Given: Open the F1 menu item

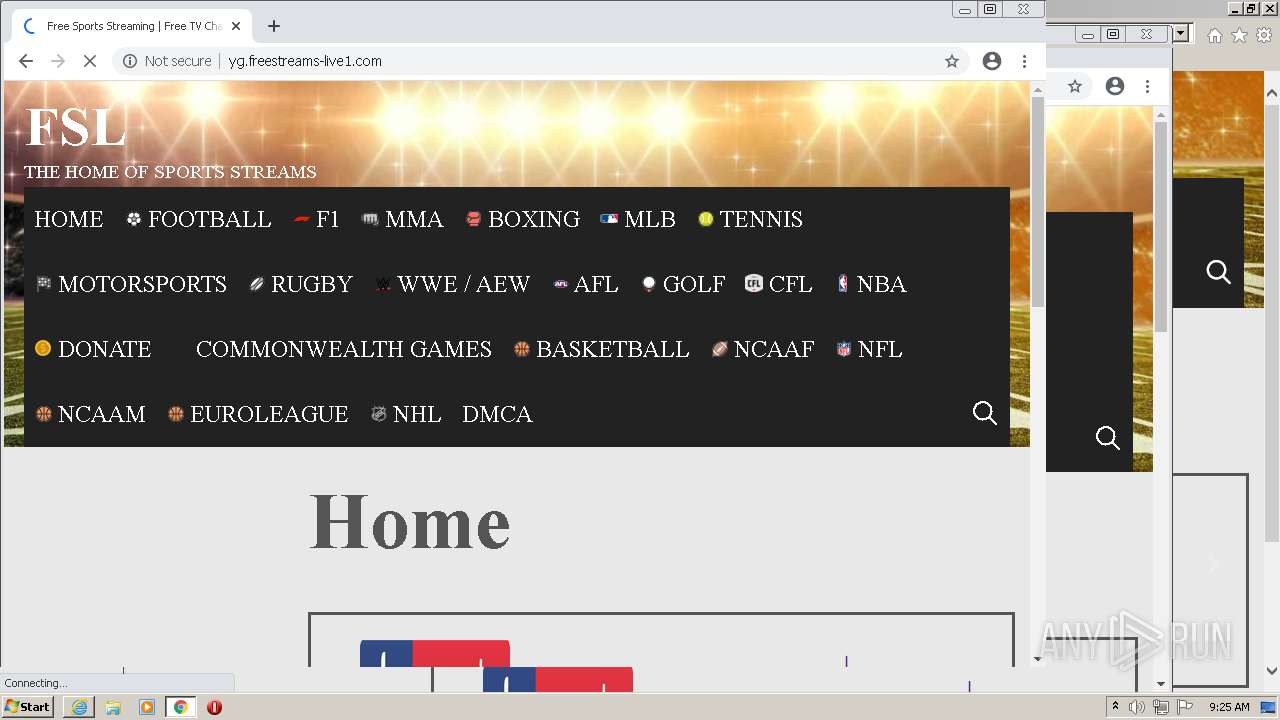Looking at the screenshot, I should click(317, 219).
